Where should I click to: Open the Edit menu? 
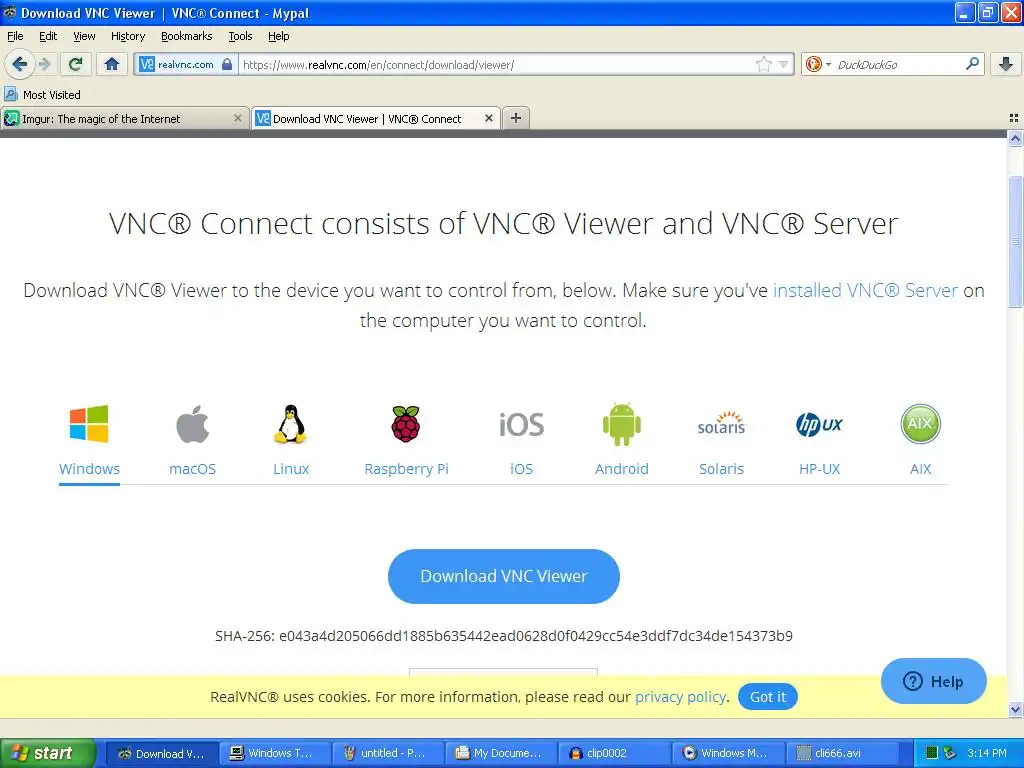[x=48, y=36]
